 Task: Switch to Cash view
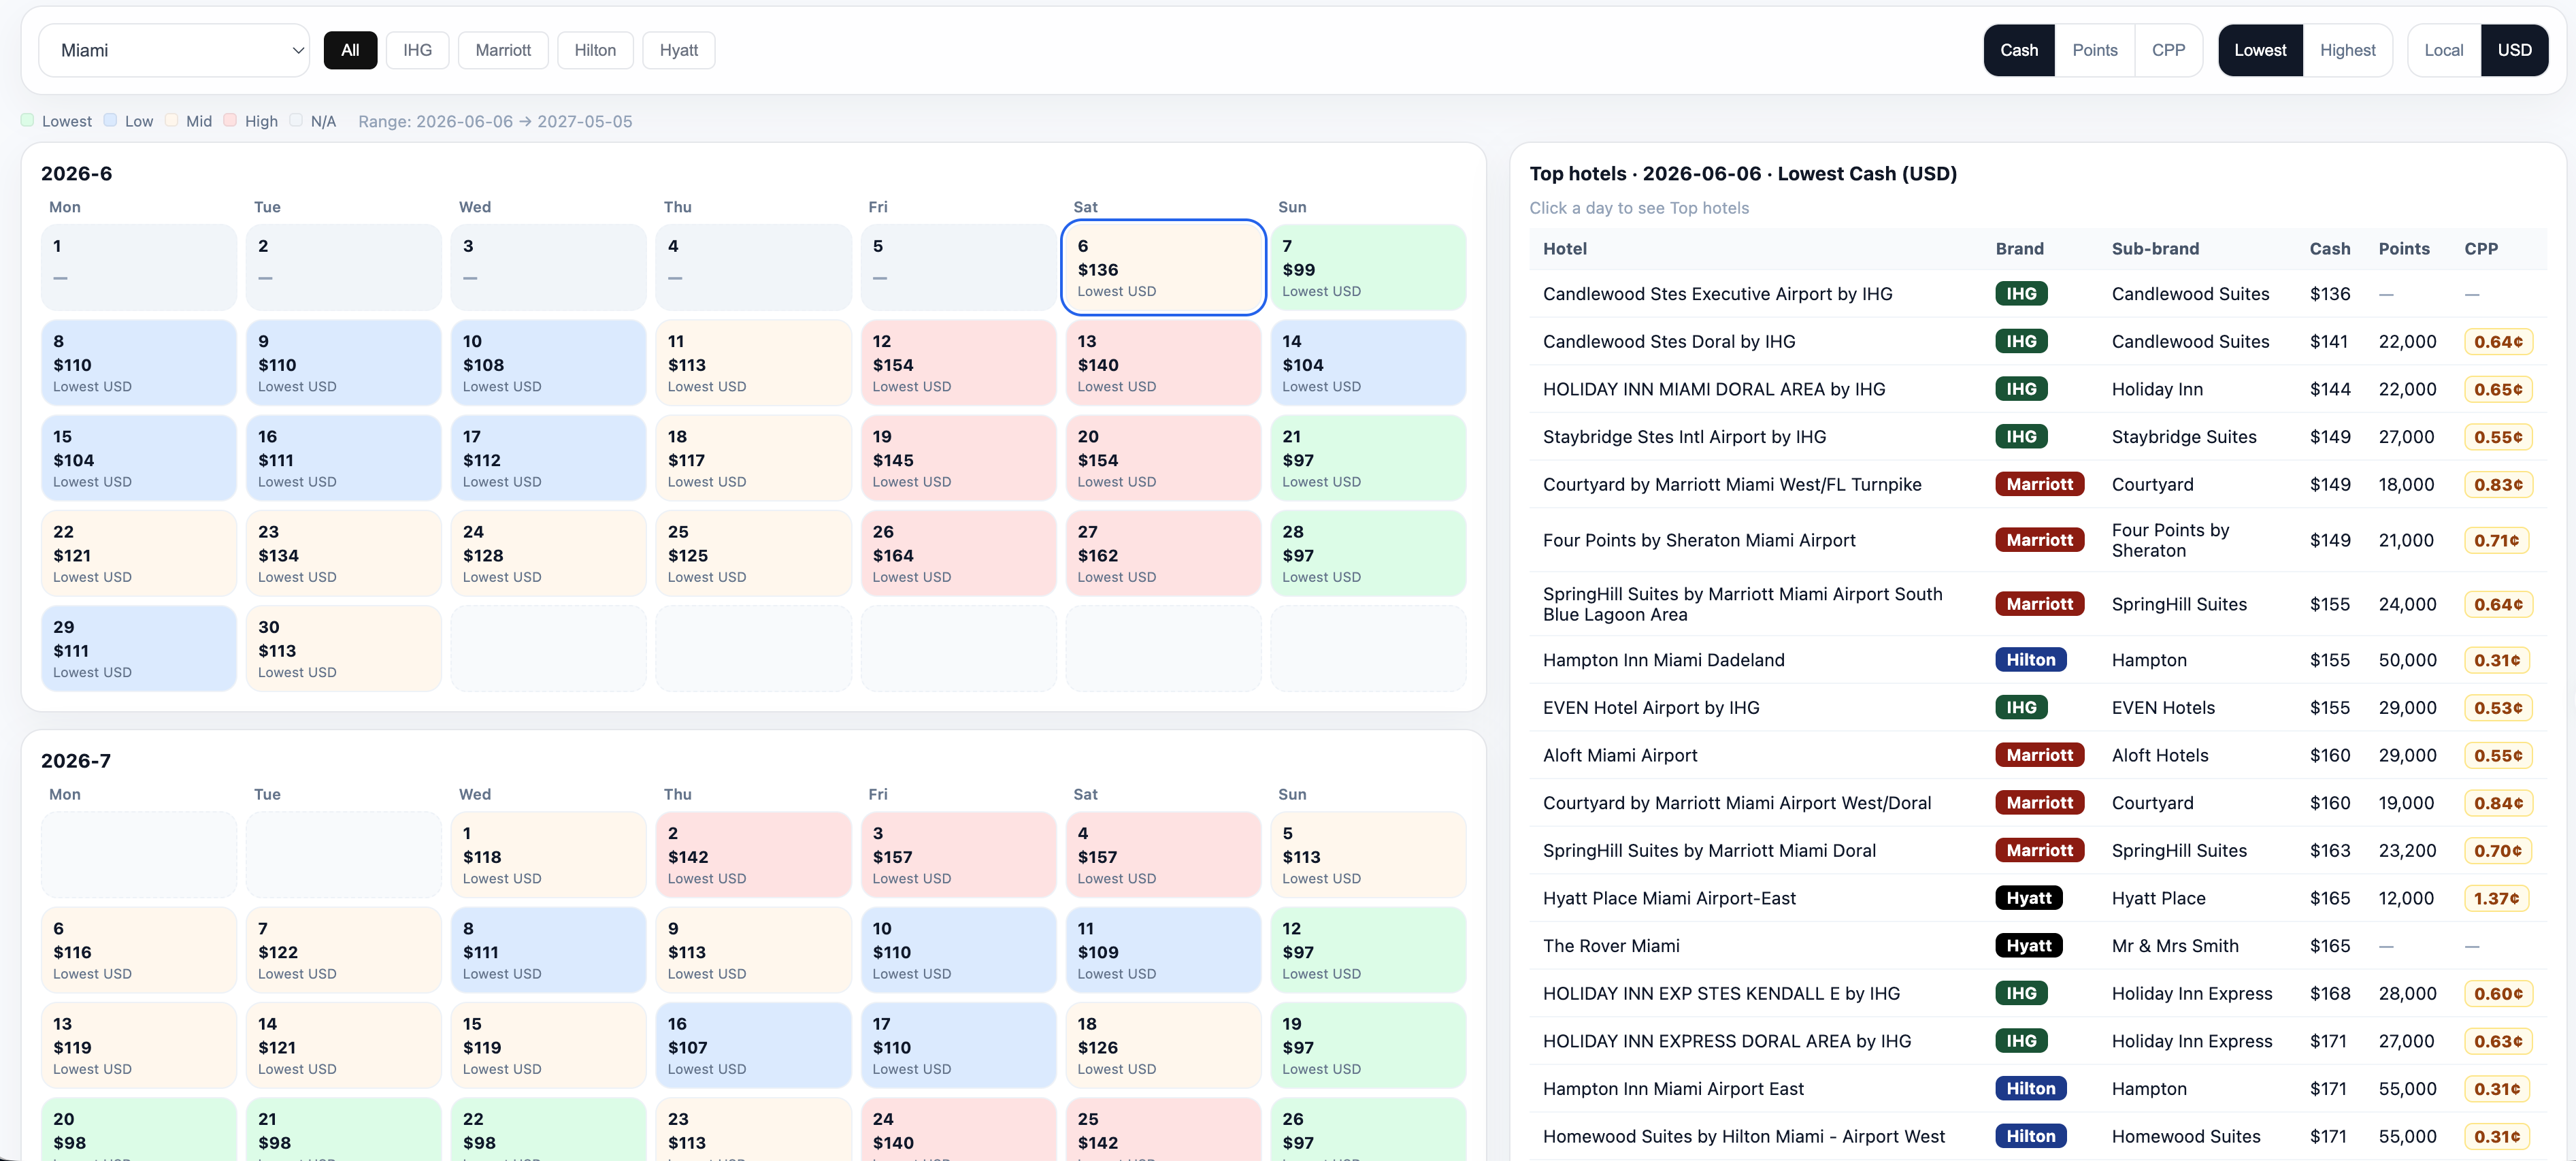2019,50
